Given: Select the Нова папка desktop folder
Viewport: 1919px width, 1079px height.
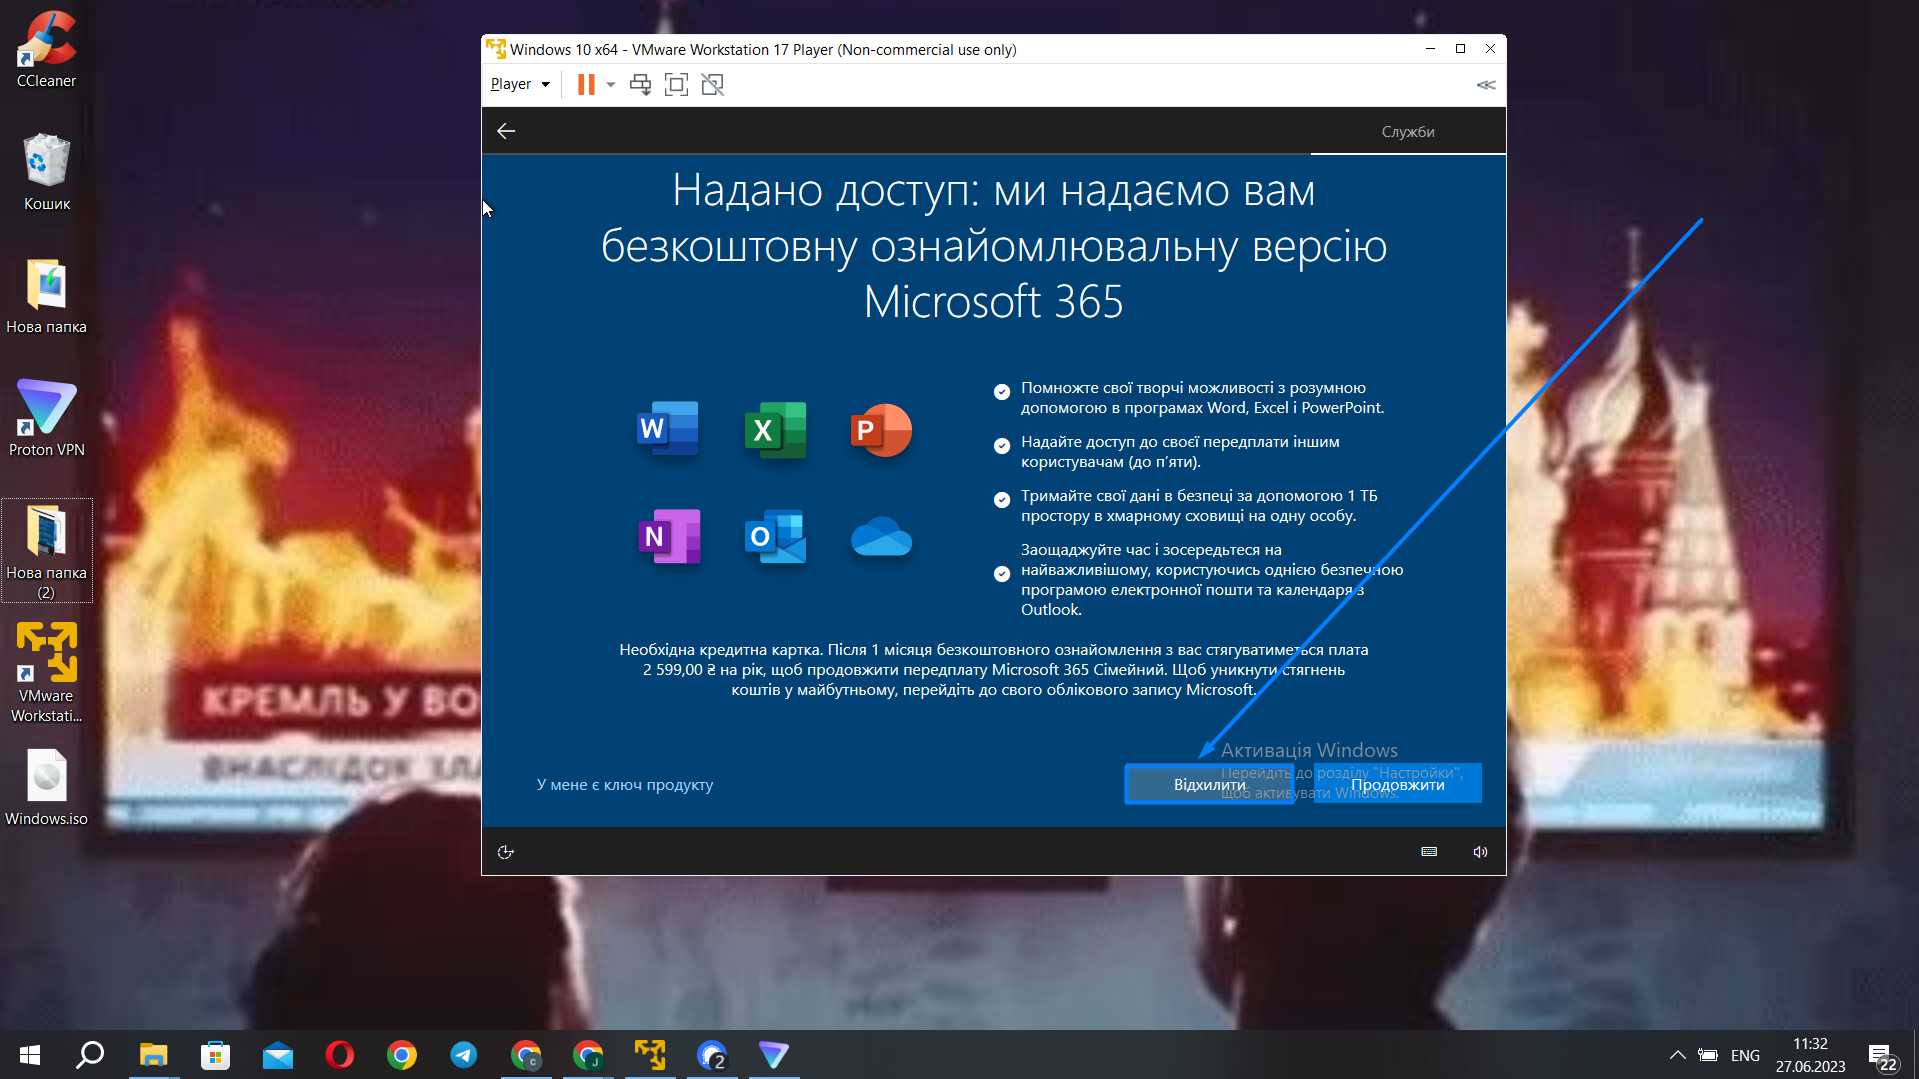Looking at the screenshot, I should pos(46,295).
